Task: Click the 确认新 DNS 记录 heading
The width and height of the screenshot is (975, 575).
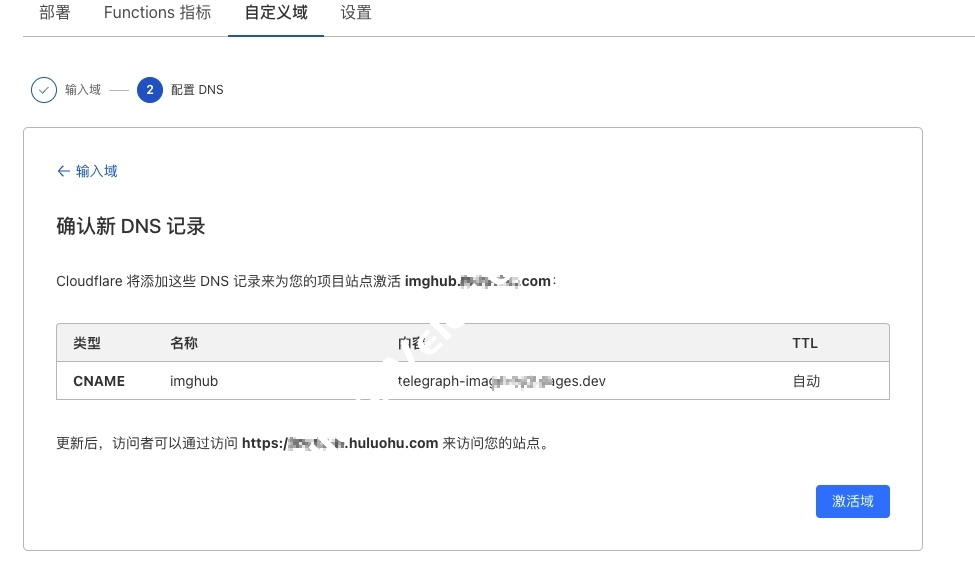Action: pyautogui.click(x=131, y=226)
